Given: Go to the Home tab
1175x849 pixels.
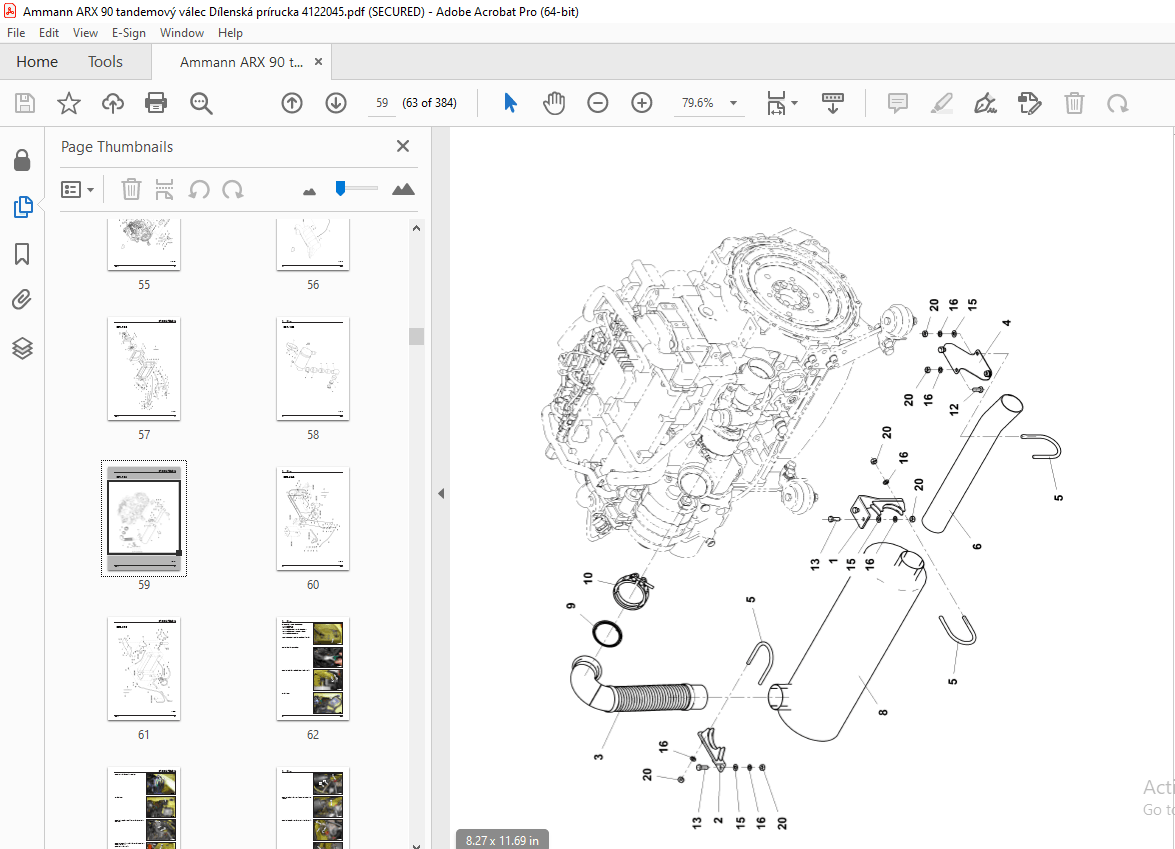Looking at the screenshot, I should 37,61.
